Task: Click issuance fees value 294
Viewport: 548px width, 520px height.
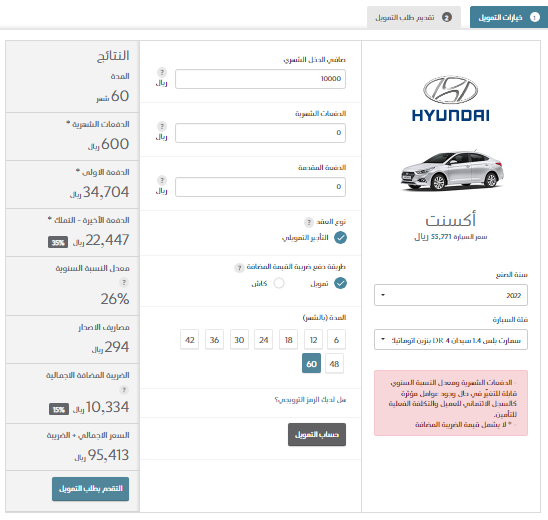Action: [x=117, y=347]
